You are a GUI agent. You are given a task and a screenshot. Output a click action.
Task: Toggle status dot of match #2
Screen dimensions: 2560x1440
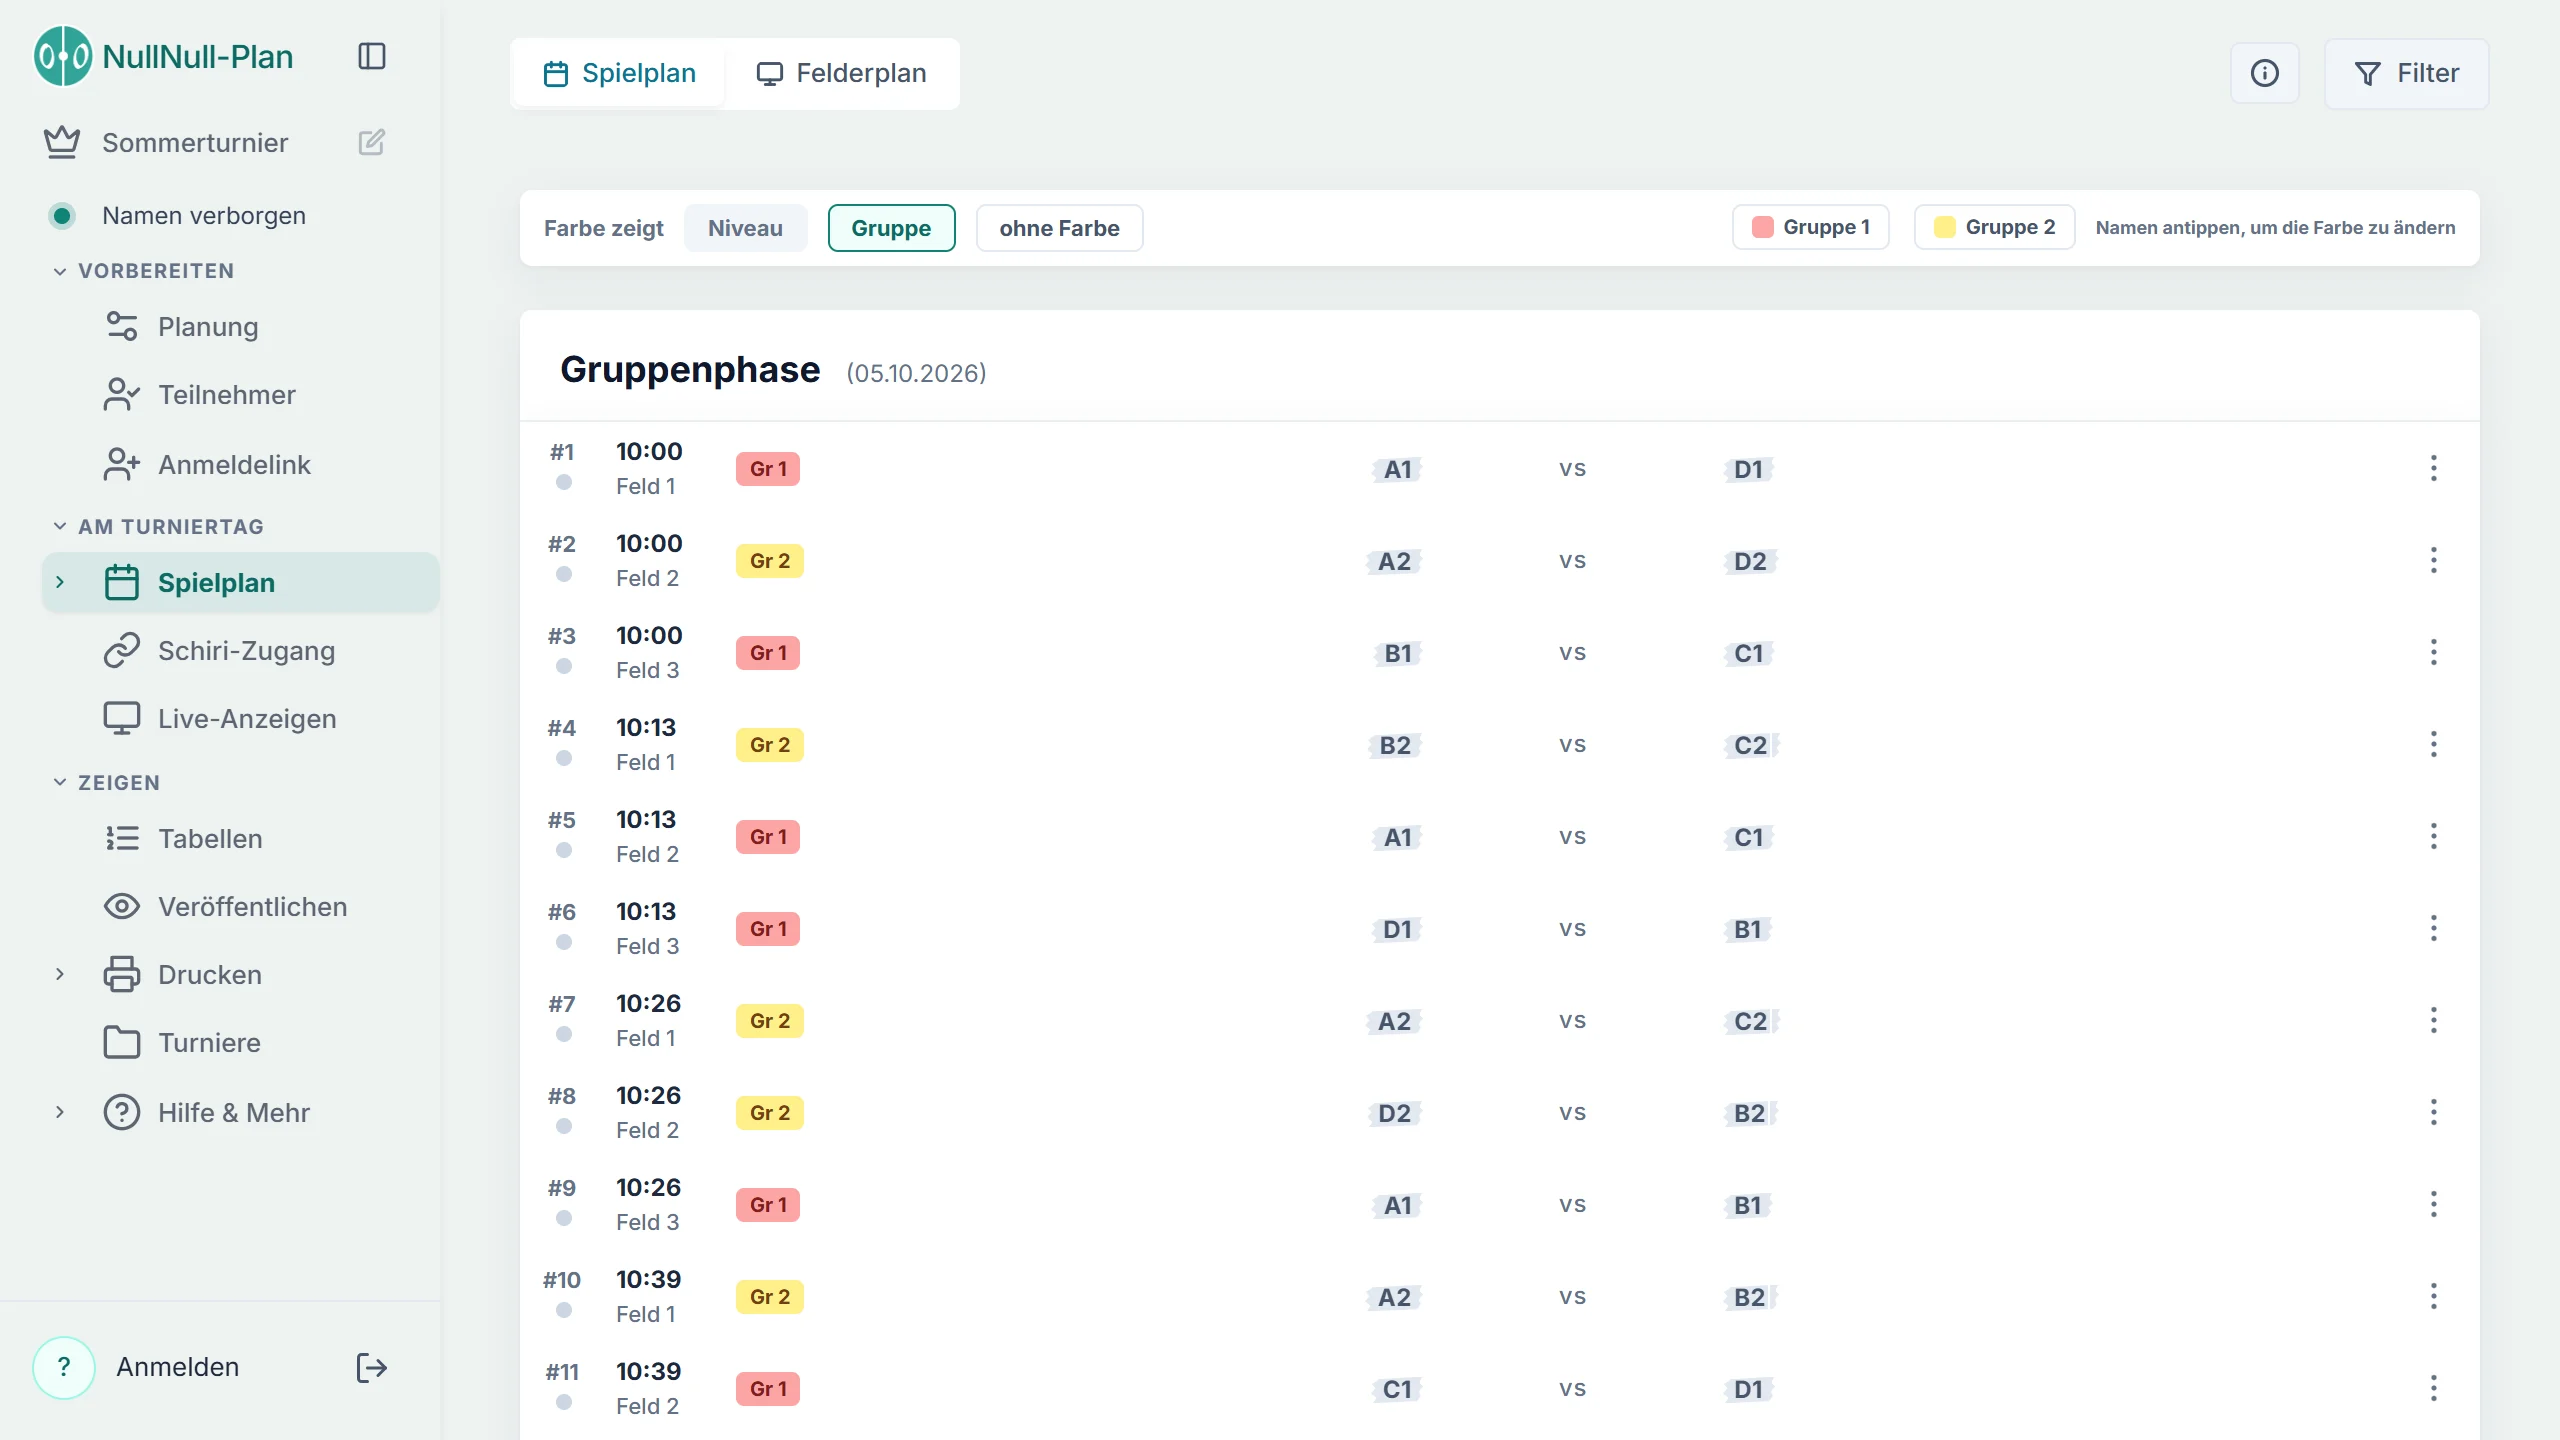564,574
